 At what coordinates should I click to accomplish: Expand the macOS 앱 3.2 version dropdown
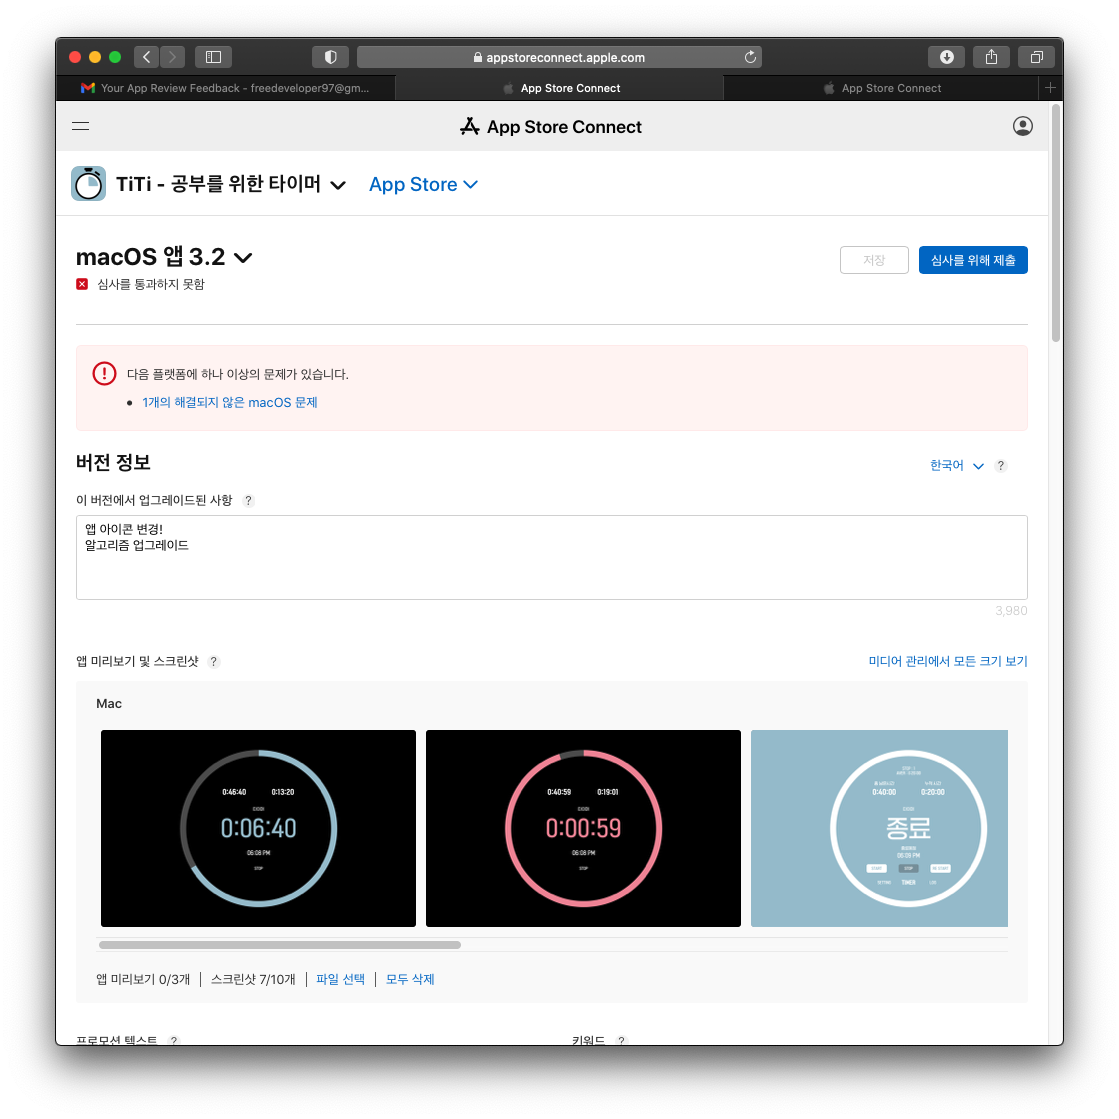point(243,258)
